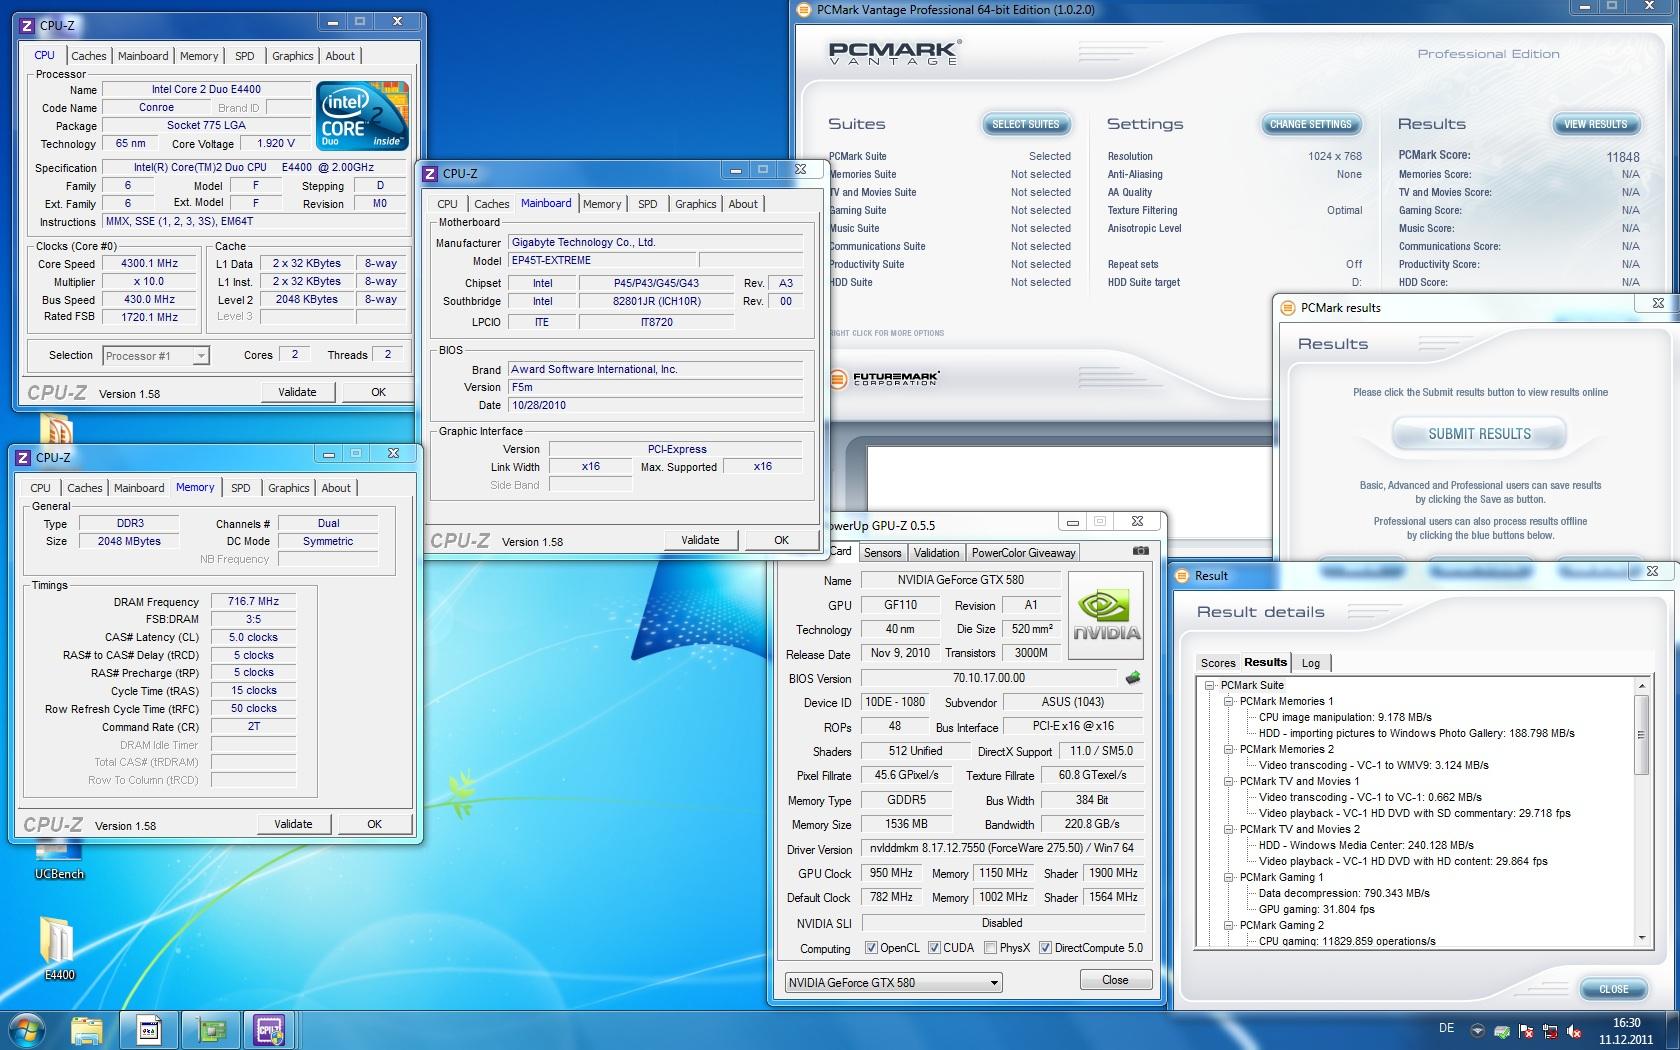
Task: Toggle the PhysX checkbox in GPU-Z
Action: point(990,948)
